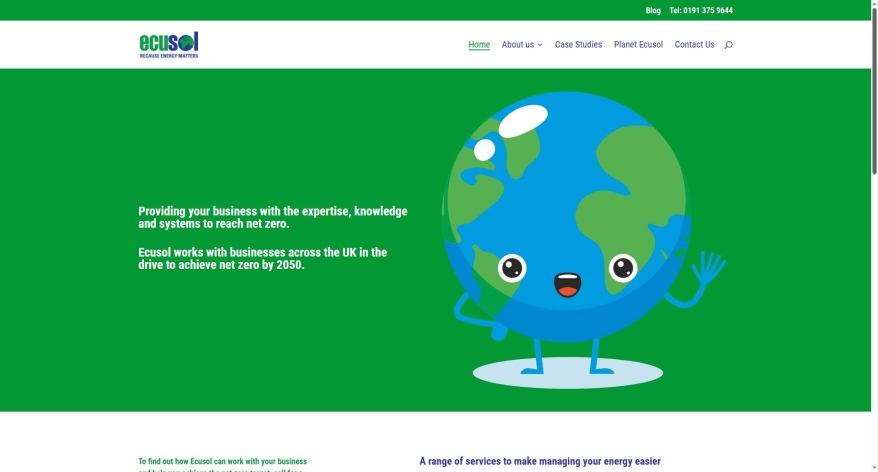
Task: Click the "Ecusol works with businesses across the UK" text
Action: point(263,258)
